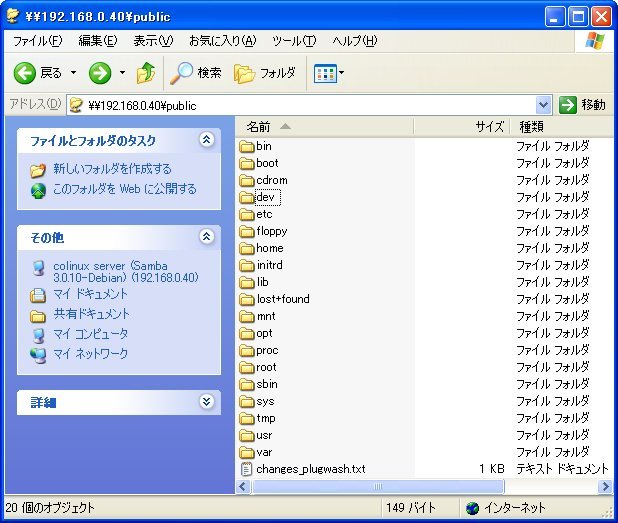618x523 pixels.
Task: Select the opt folder icon
Action: pyautogui.click(x=247, y=334)
